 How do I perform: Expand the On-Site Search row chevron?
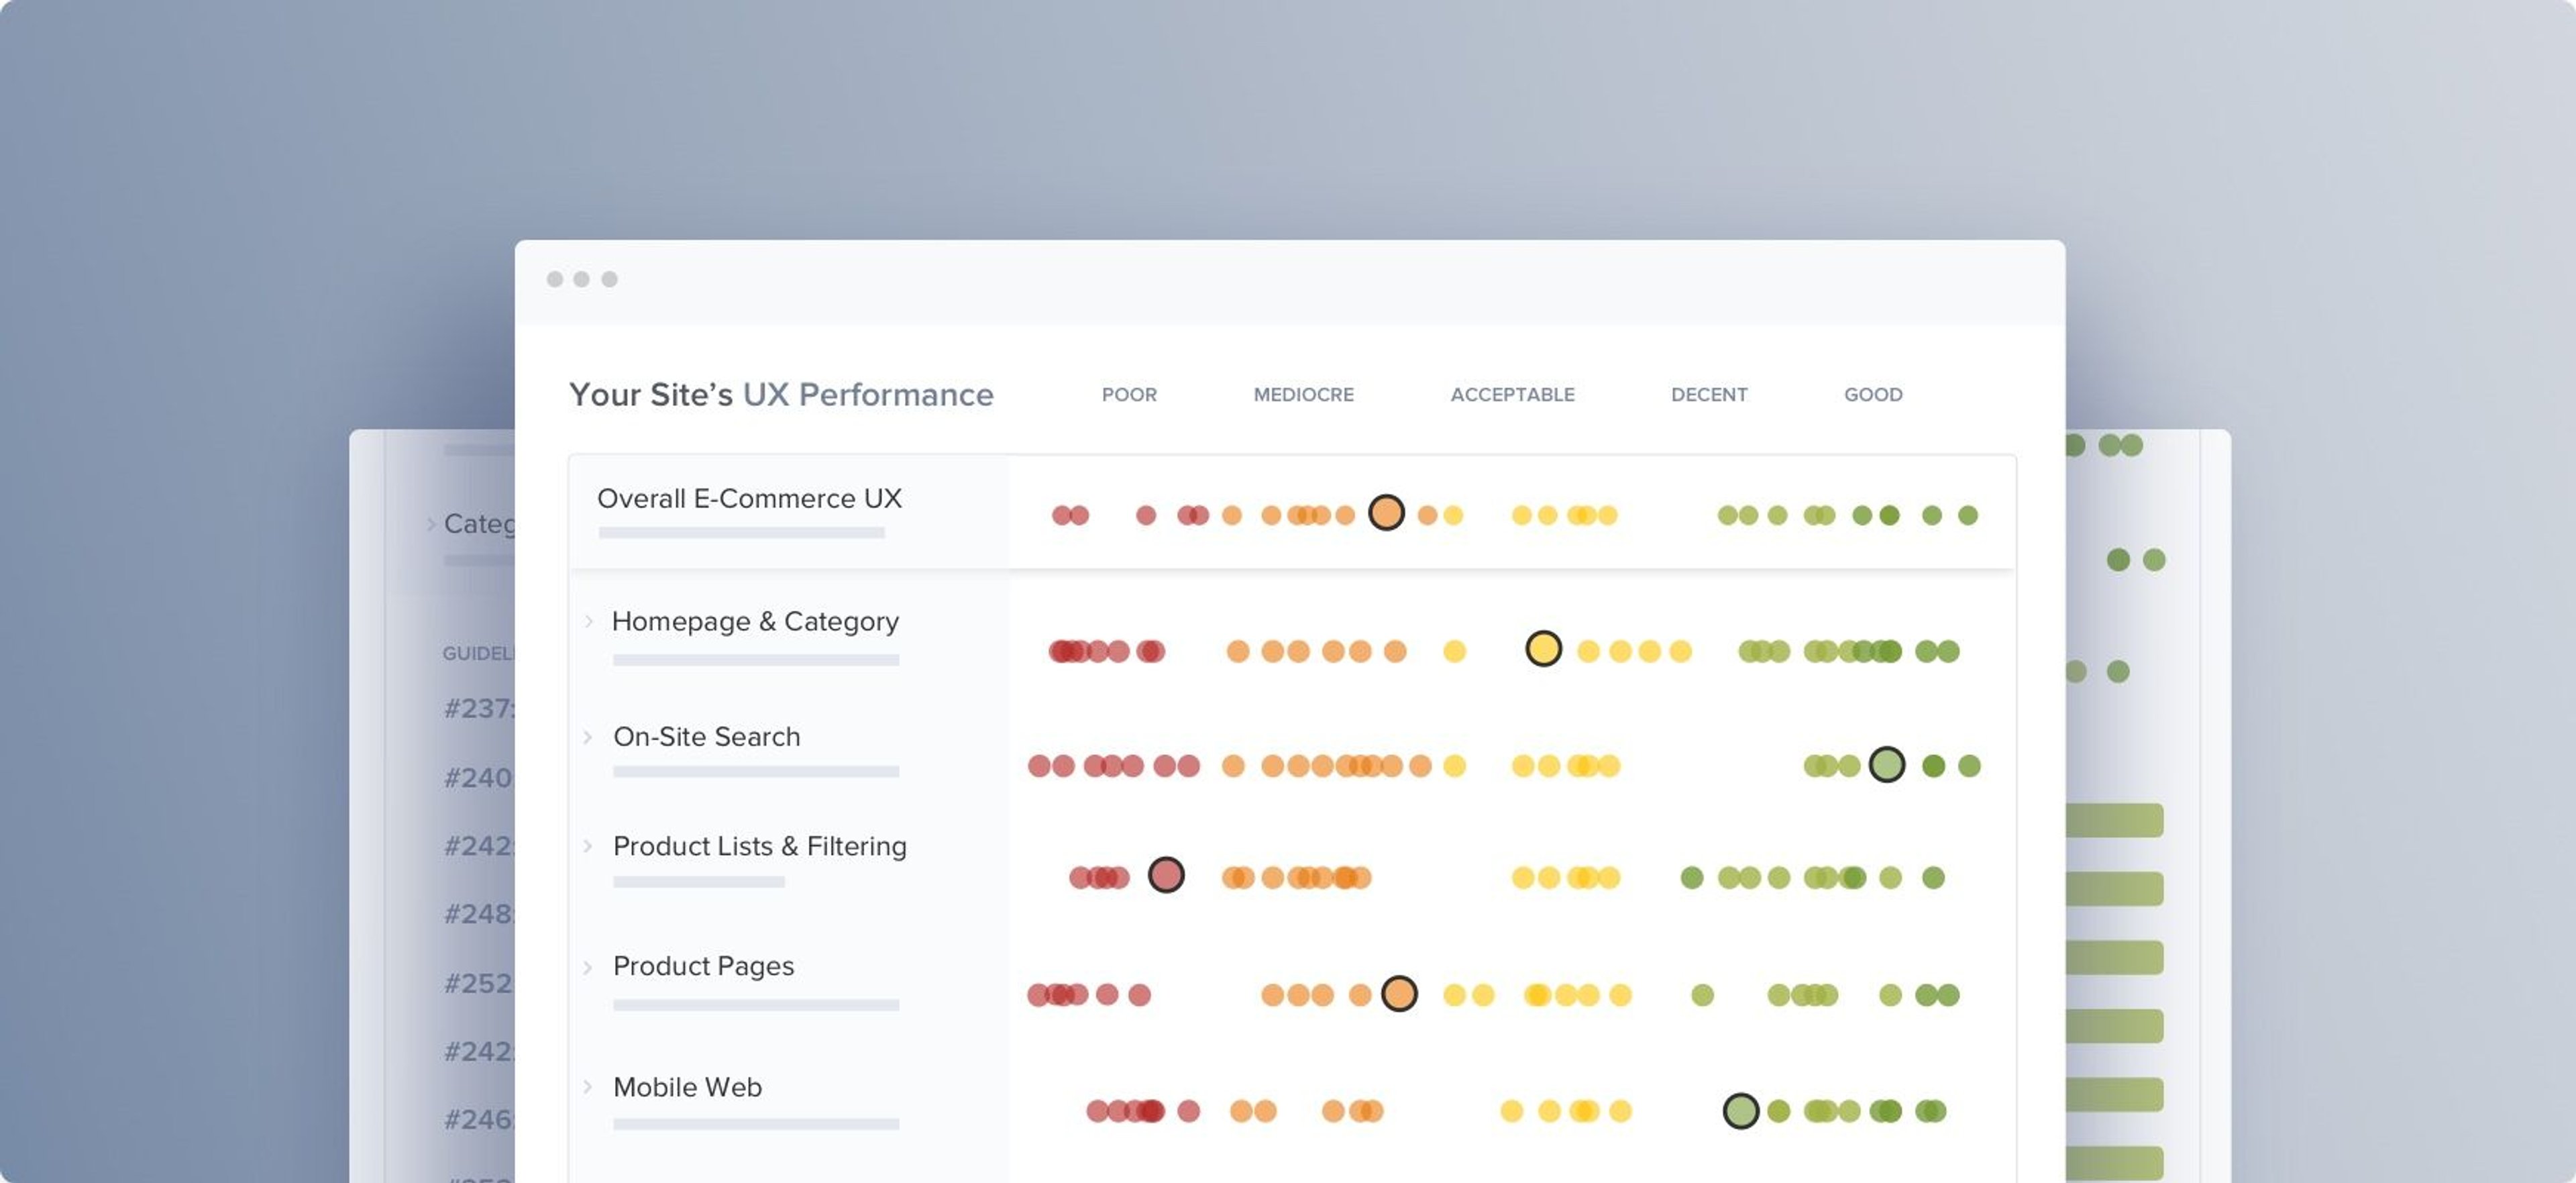588,737
